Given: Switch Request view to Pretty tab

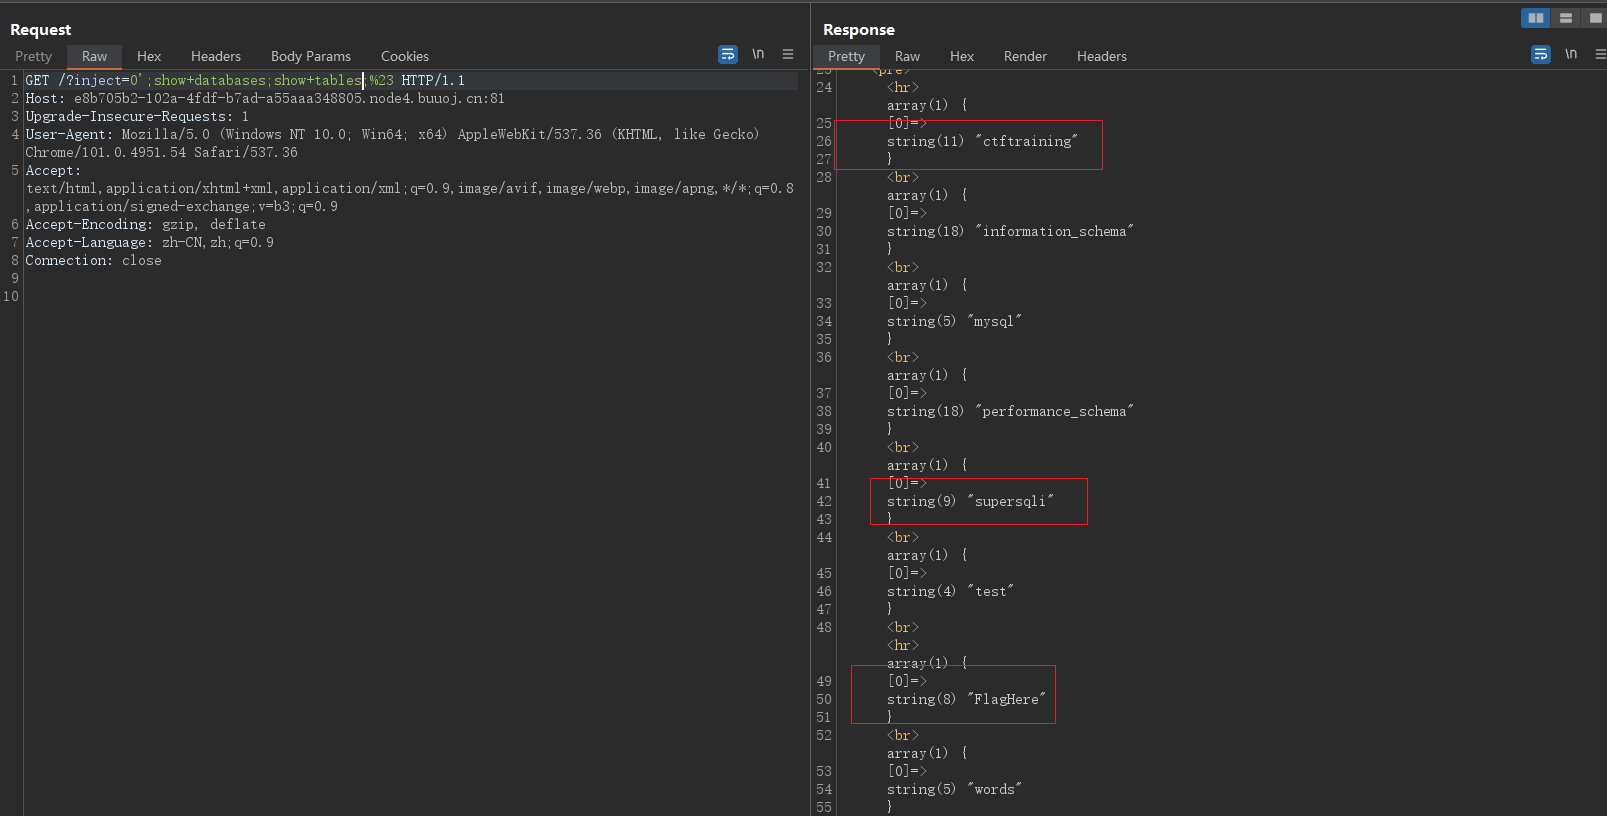Looking at the screenshot, I should tap(33, 56).
